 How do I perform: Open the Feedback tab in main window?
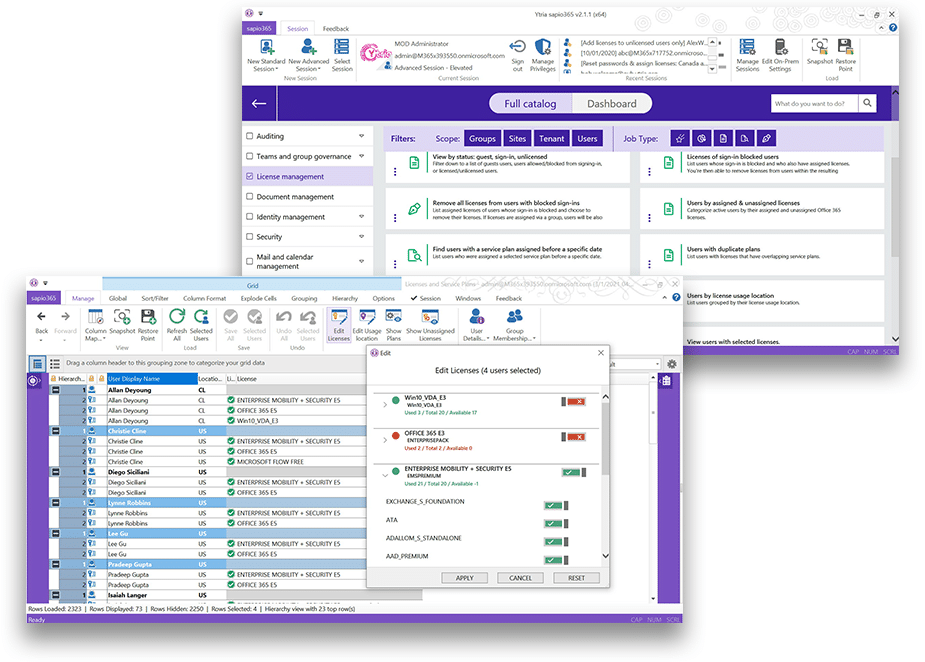point(336,28)
